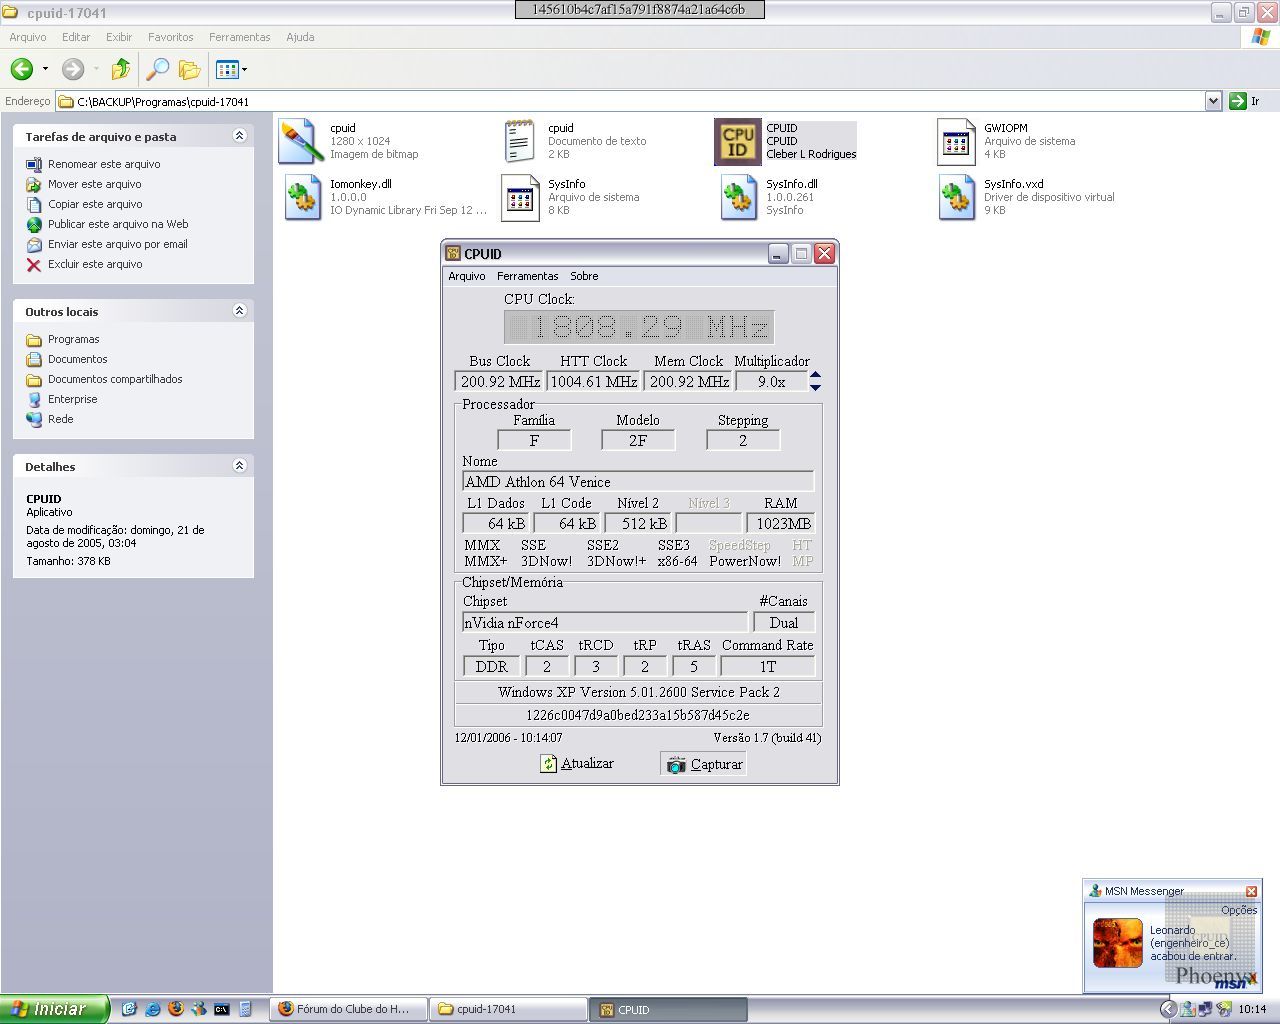Switch to cpuid-17041 taskbar button

pyautogui.click(x=509, y=1009)
